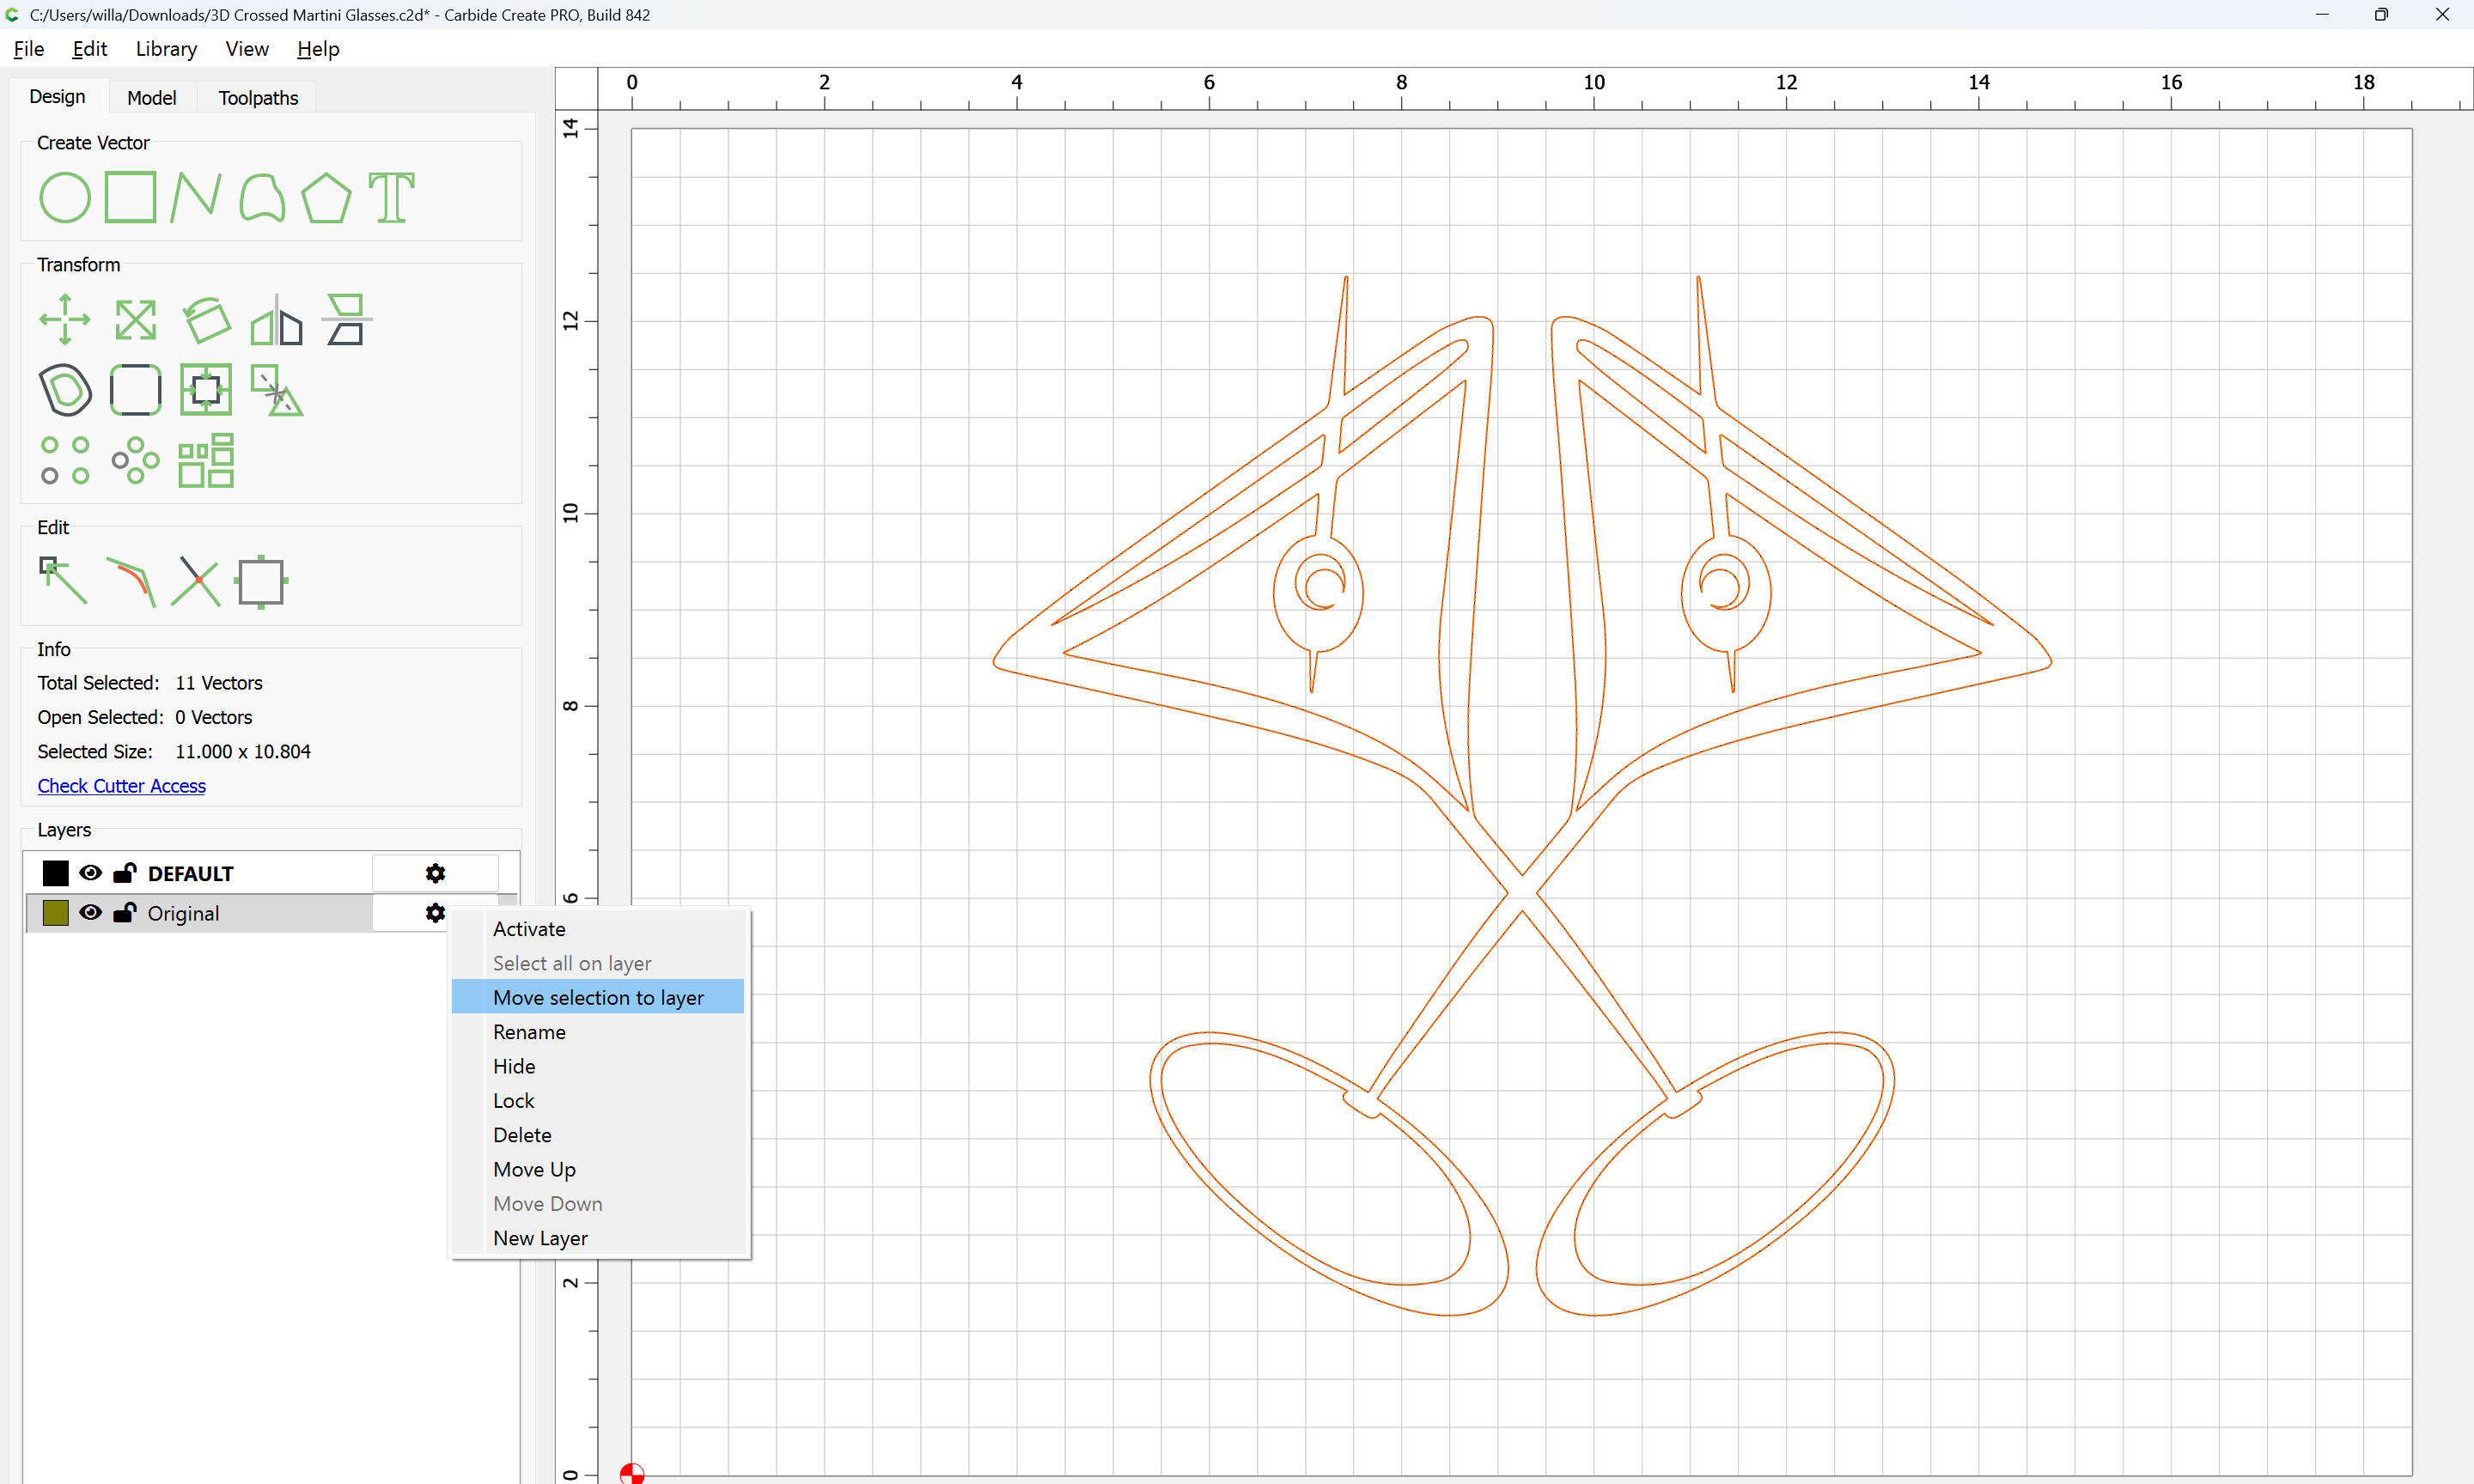
Task: Click the Check Cutter Access link
Action: [x=121, y=786]
